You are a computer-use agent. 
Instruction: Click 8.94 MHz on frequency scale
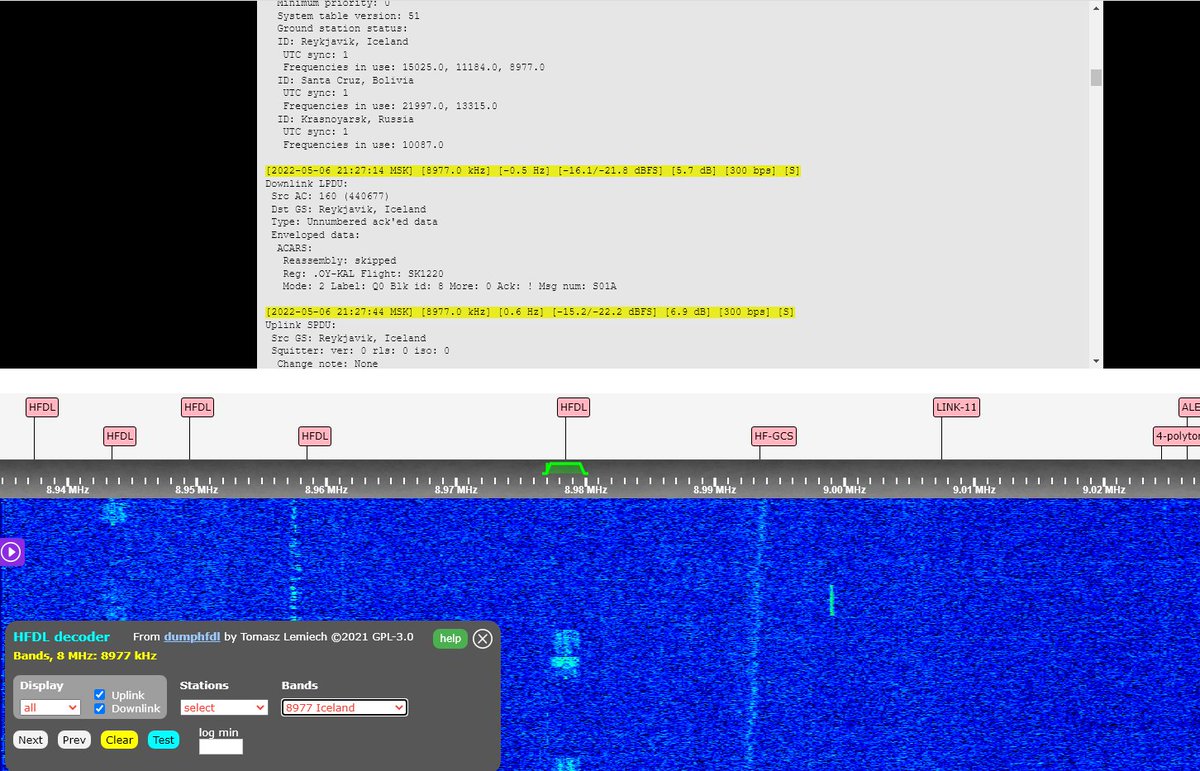[x=67, y=490]
